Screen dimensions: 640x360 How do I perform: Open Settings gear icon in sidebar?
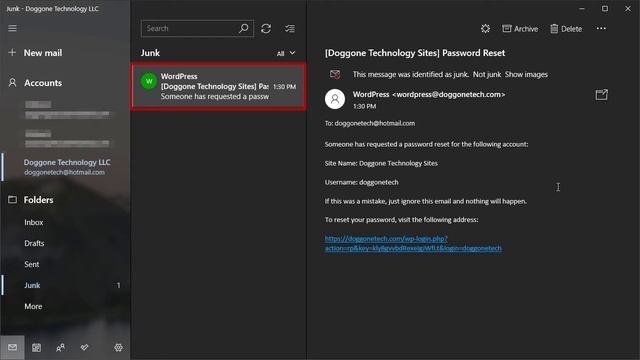pyautogui.click(x=118, y=347)
